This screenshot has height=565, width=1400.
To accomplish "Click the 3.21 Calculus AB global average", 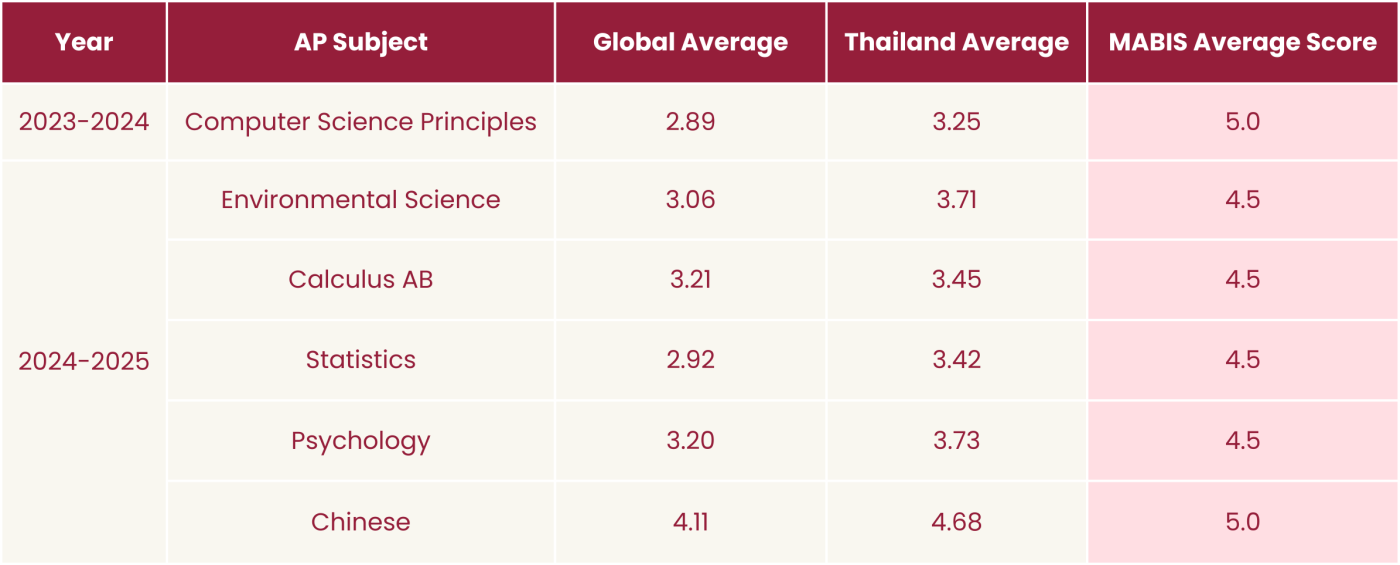I will (x=690, y=280).
